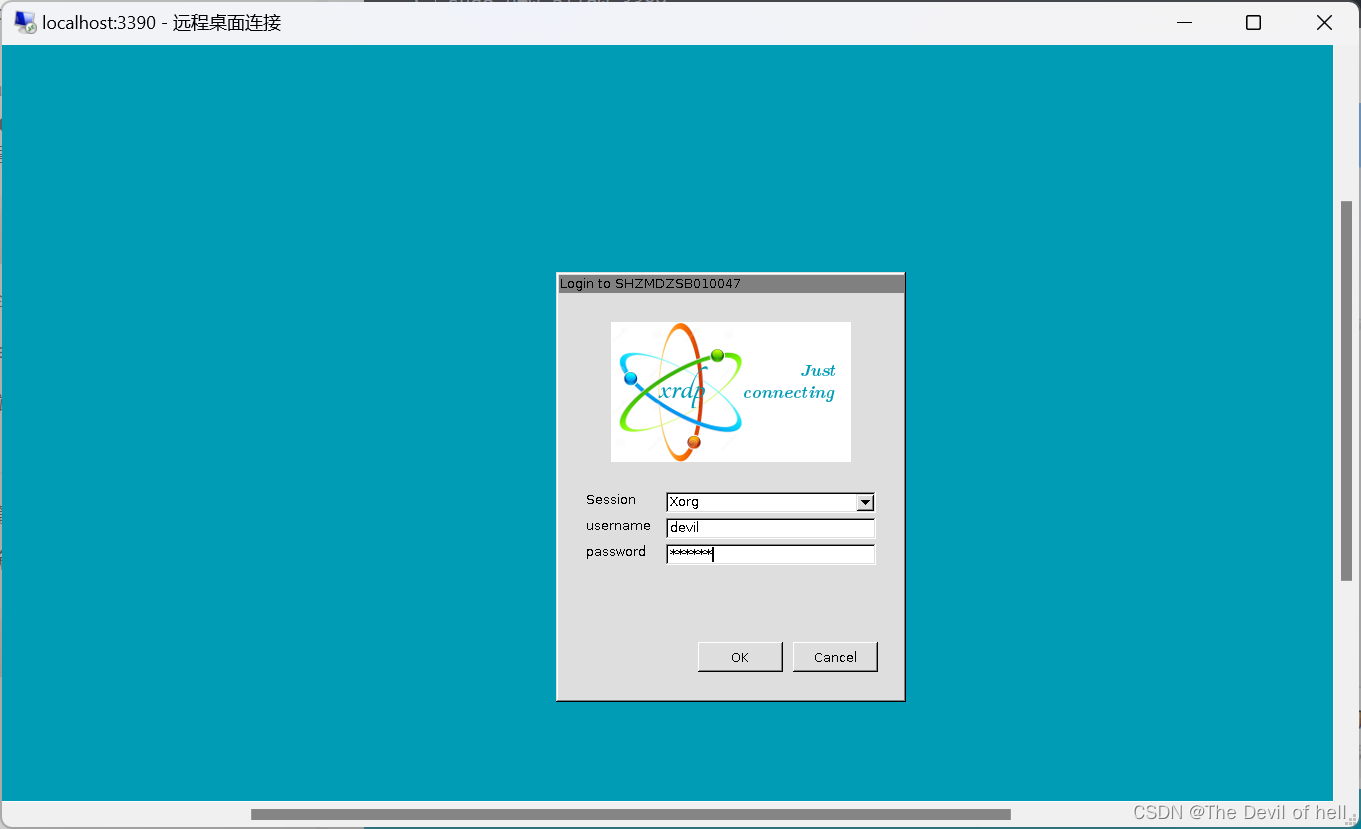Viewport: 1361px width, 829px height.
Task: Maximize the Remote Desktop Connection window
Action: (1253, 22)
